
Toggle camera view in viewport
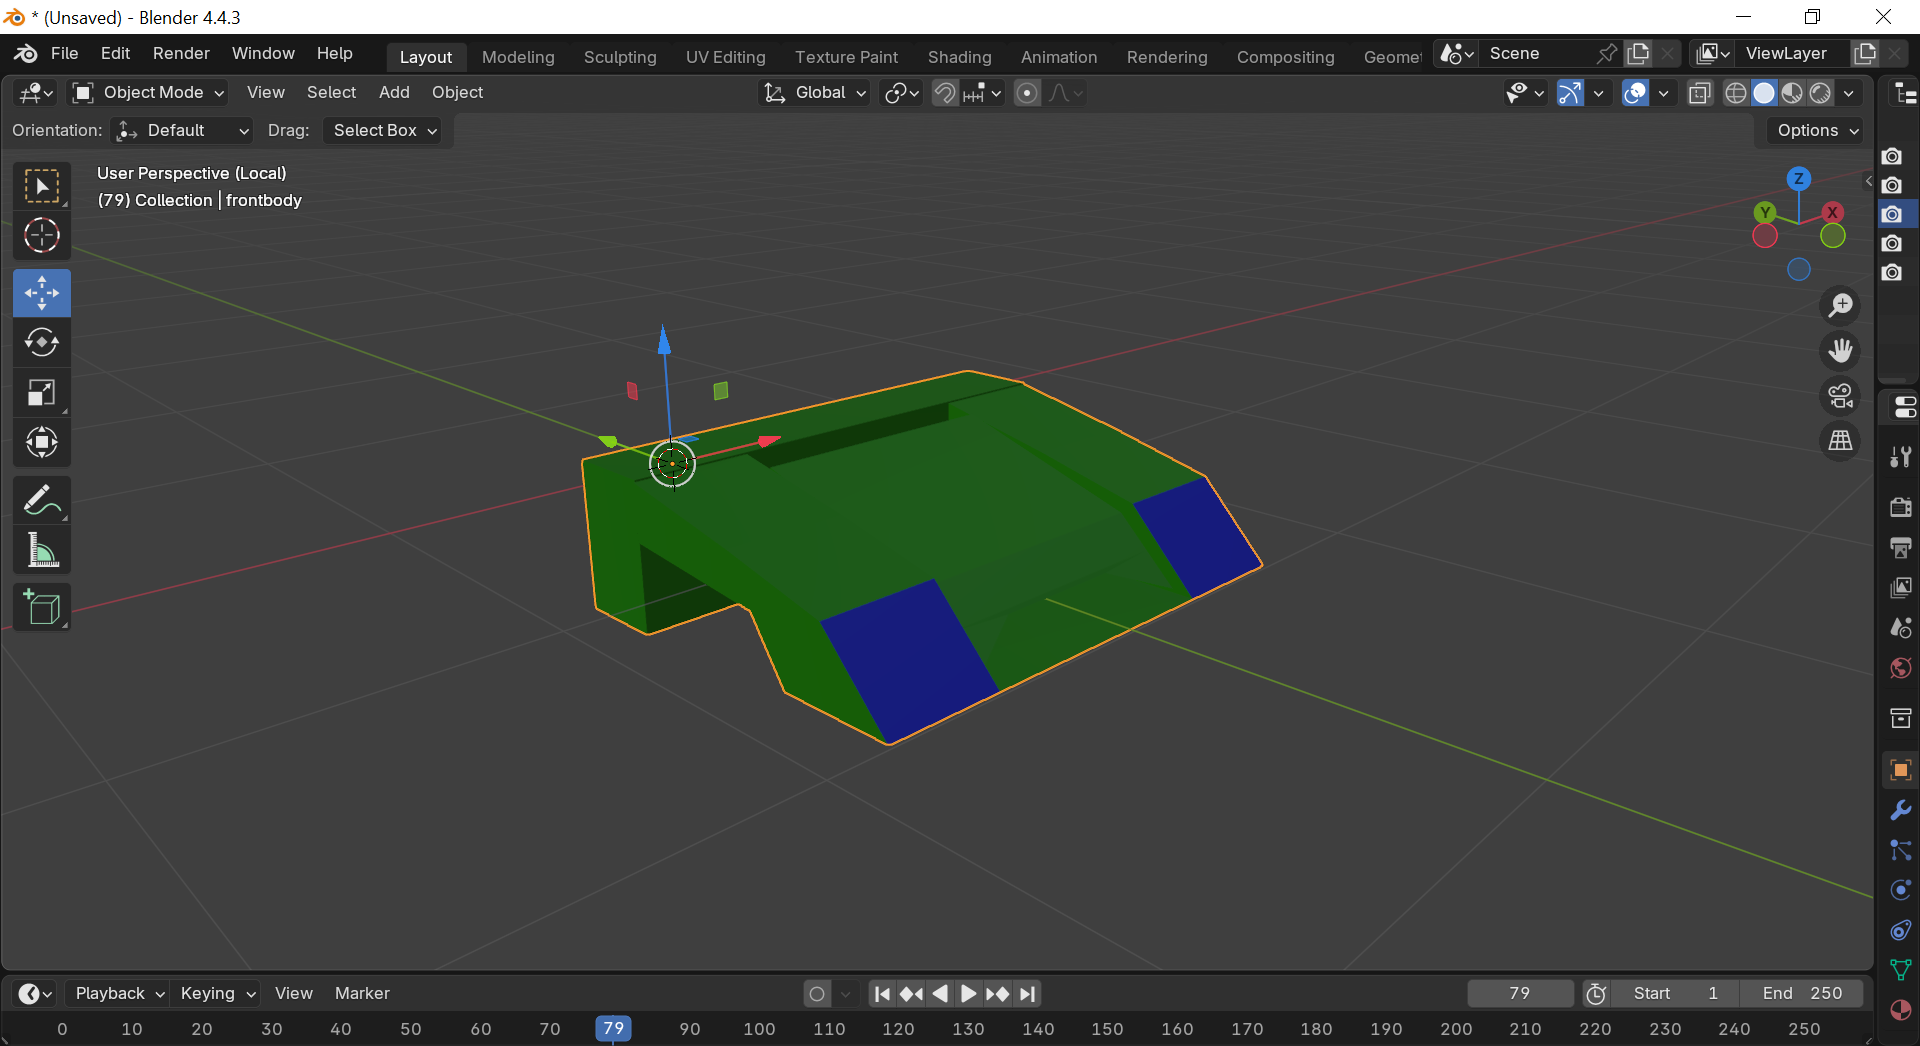1840,396
